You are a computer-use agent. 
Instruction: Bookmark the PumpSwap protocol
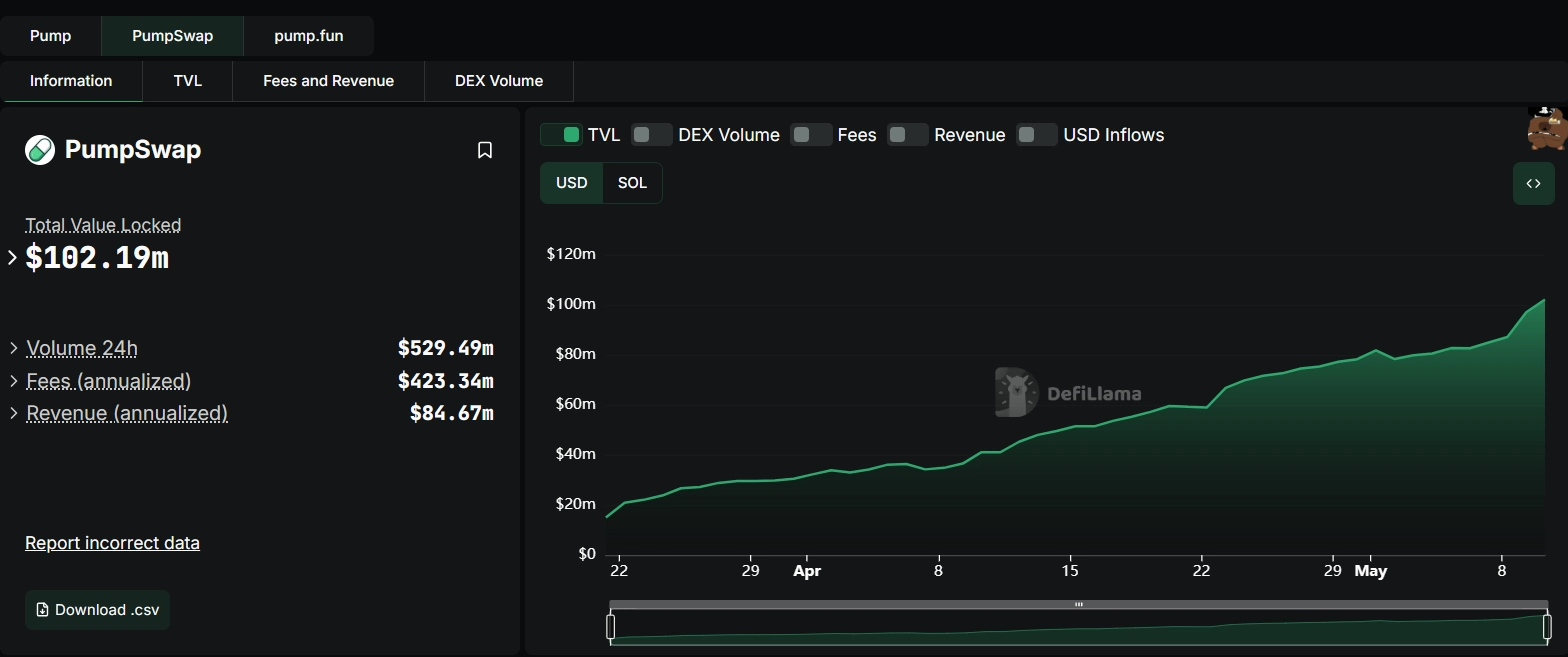485,150
